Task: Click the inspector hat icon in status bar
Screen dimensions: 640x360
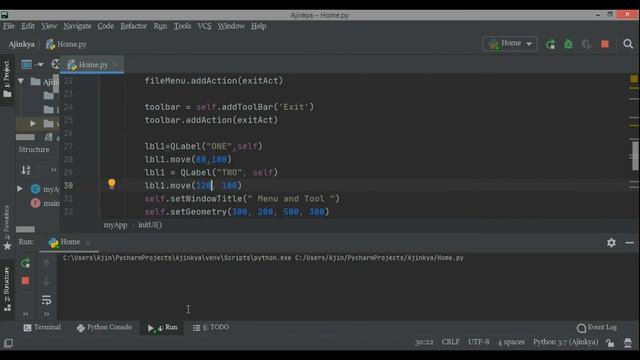Action: 628,343
